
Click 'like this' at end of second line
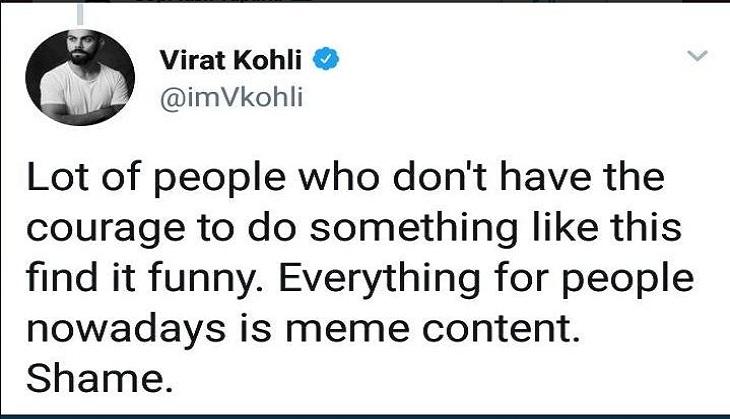607,227
